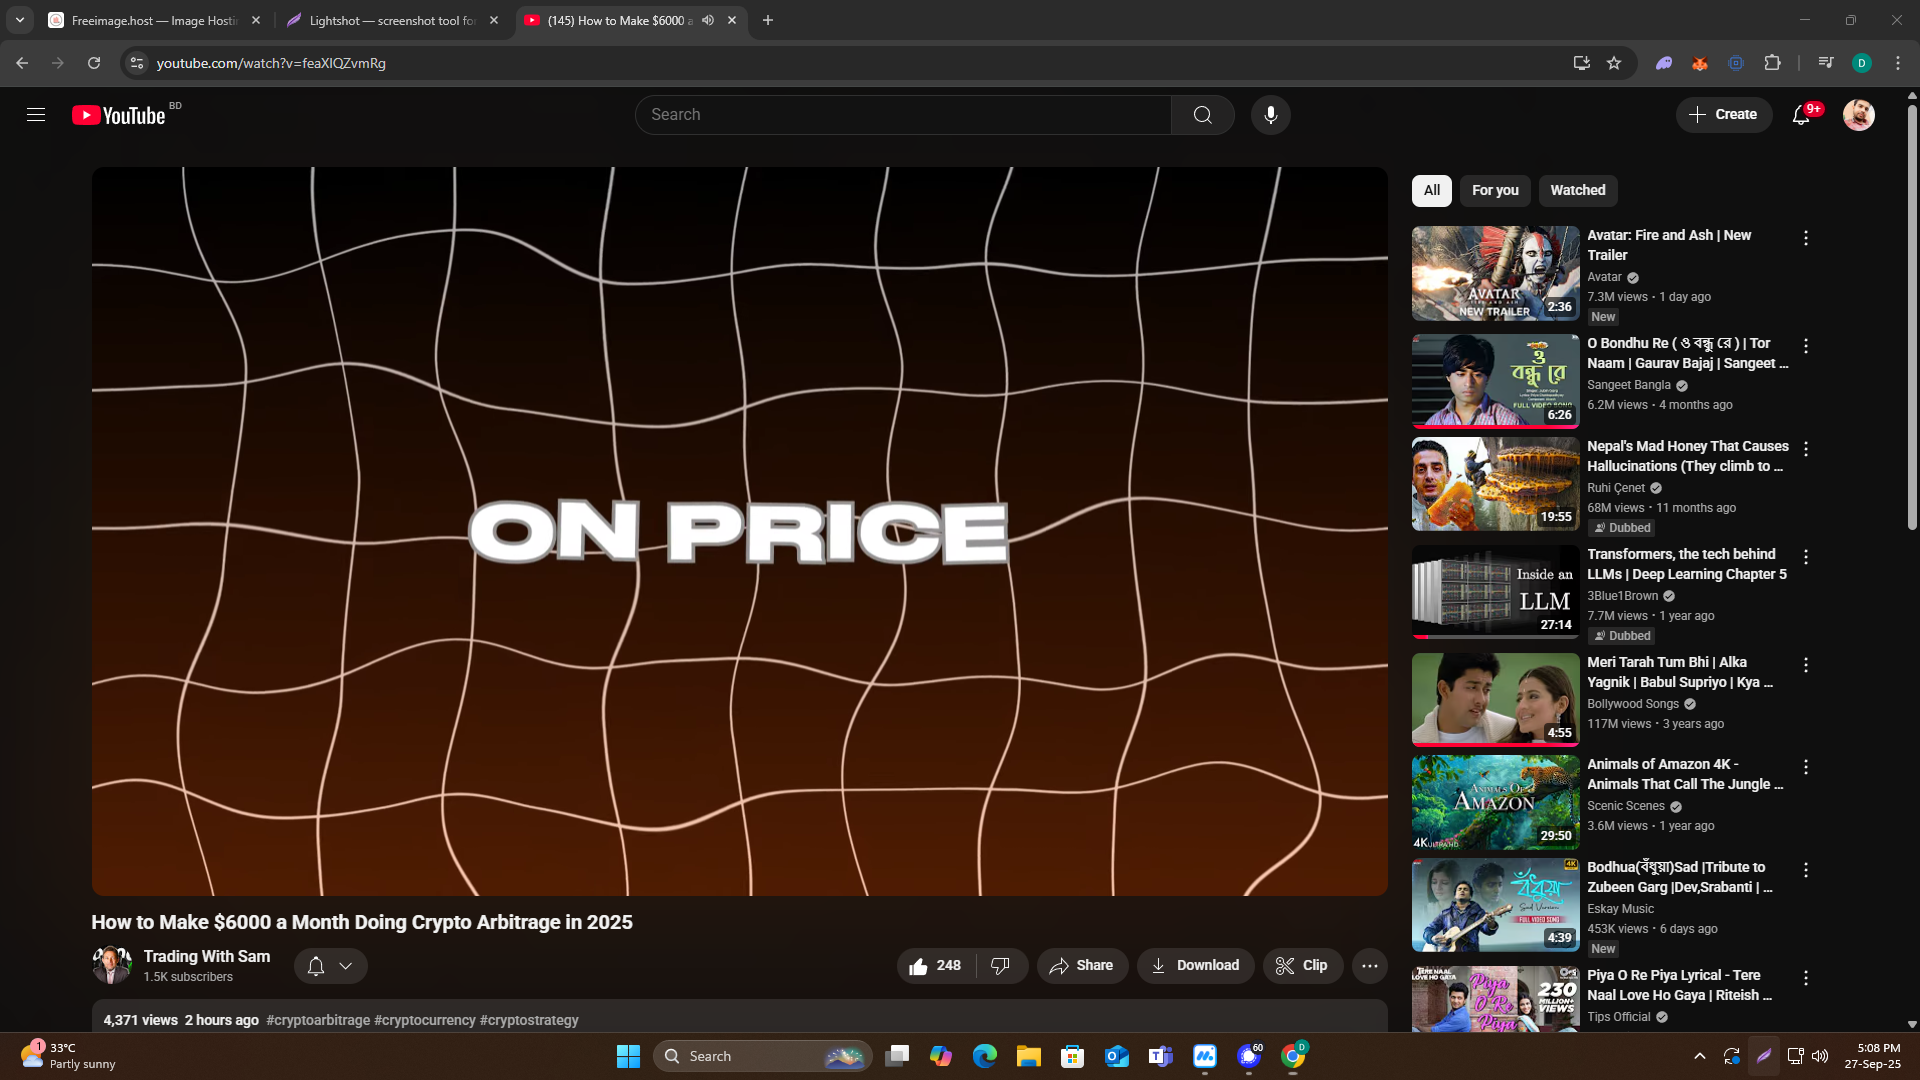Viewport: 1920px width, 1080px height.
Task: Click the YouTube voice search microphone icon
Action: point(1270,115)
